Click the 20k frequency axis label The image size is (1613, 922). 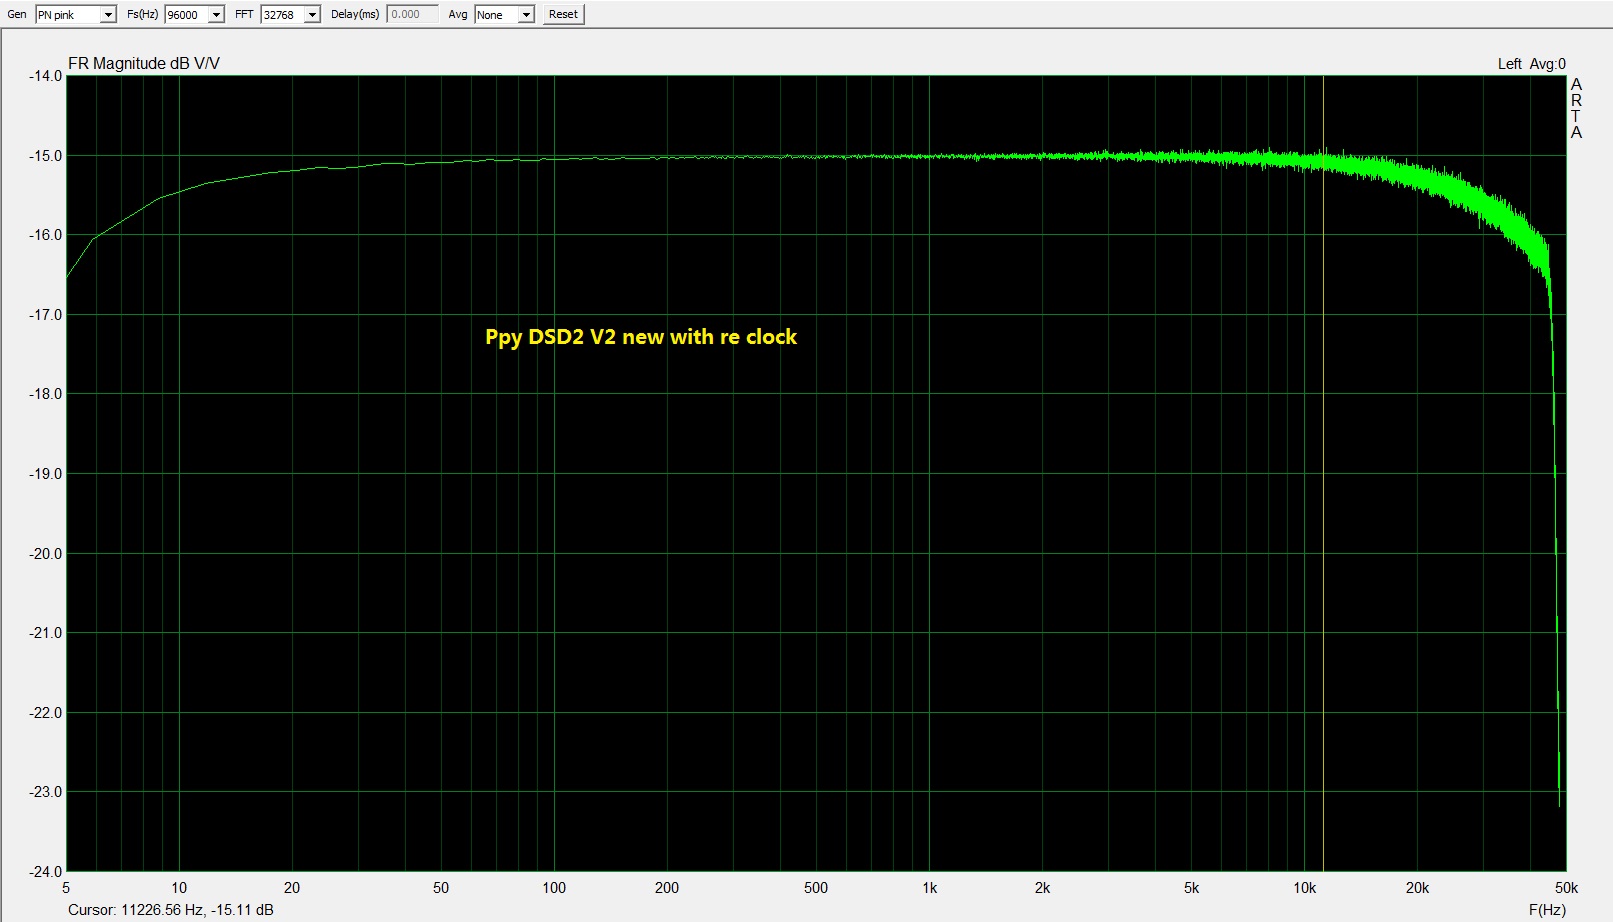[1417, 888]
